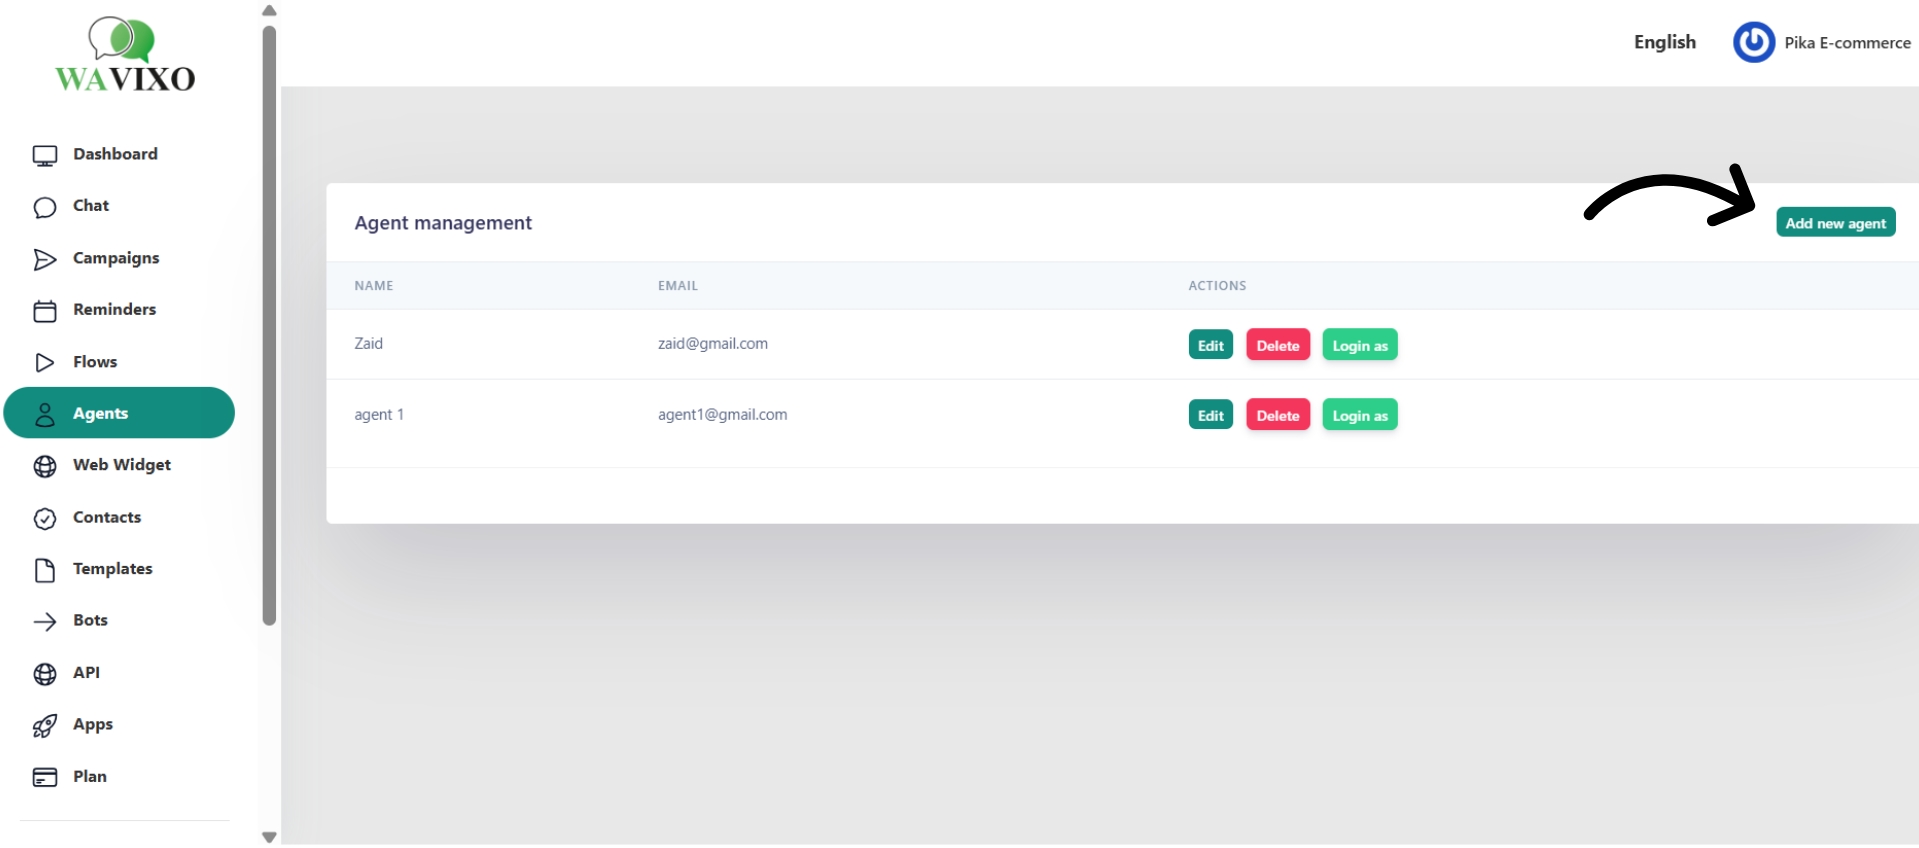This screenshot has width=1919, height=848.
Task: Open the API menu item
Action: coord(86,672)
